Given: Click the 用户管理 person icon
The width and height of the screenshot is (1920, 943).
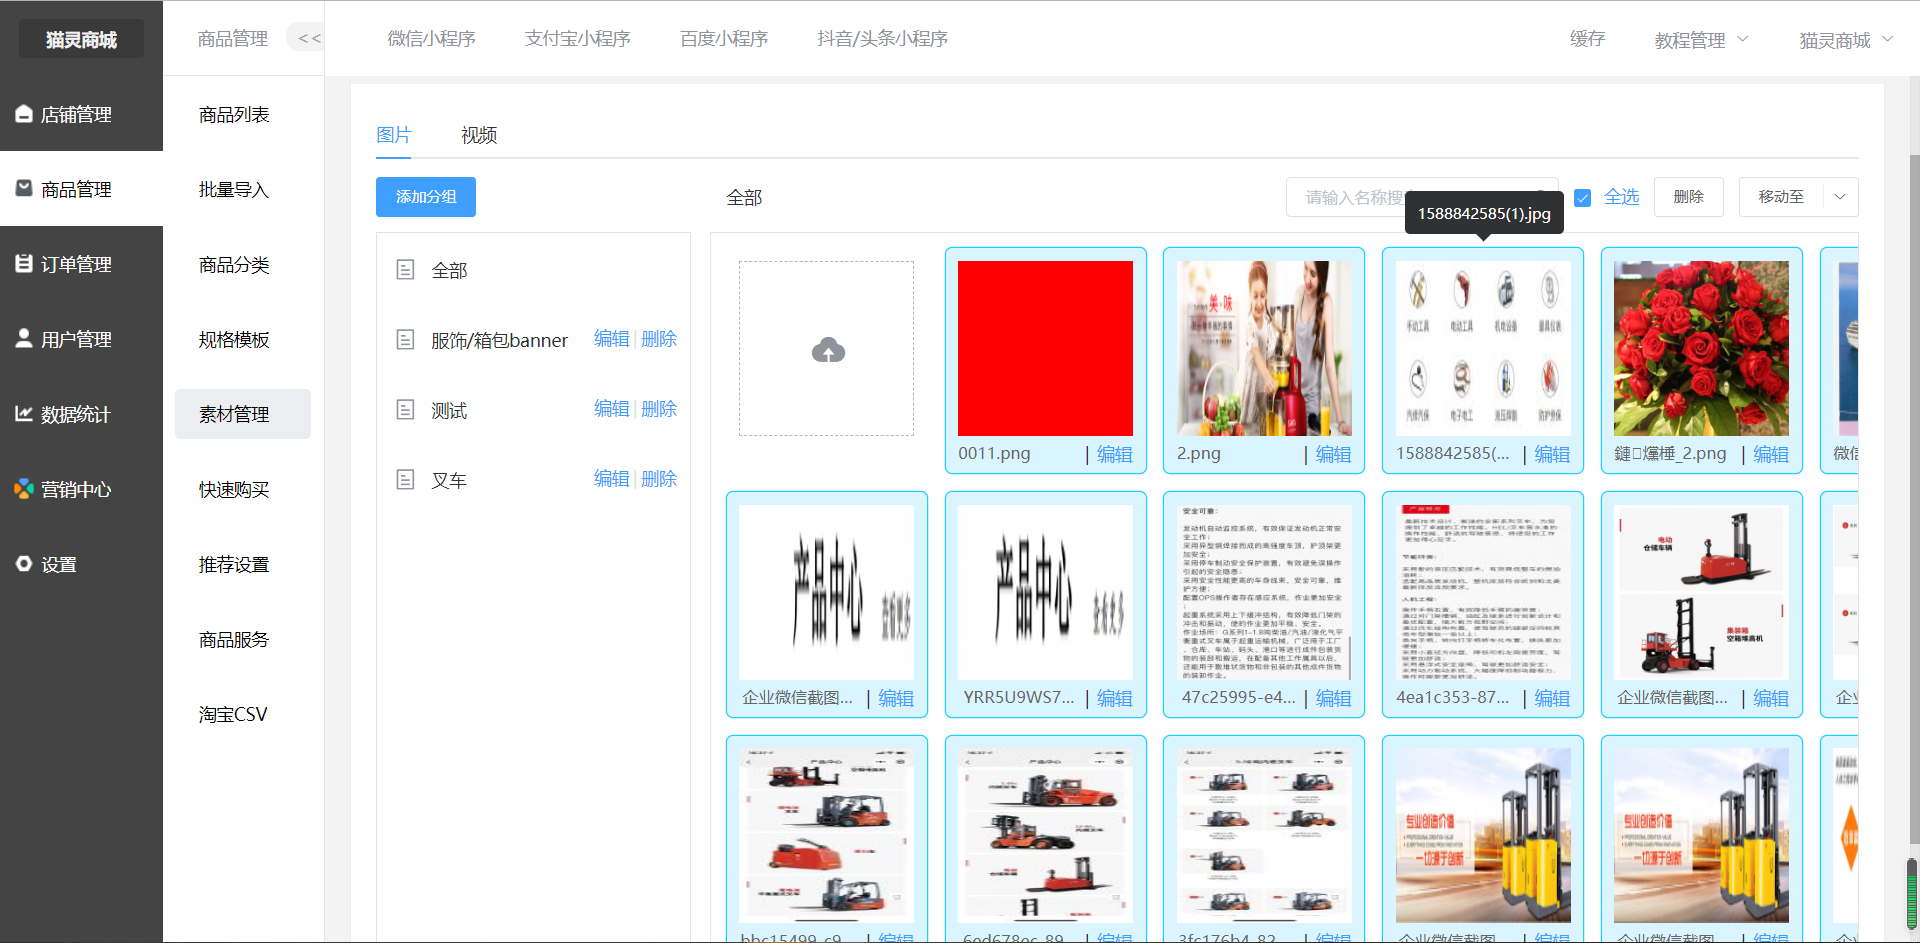Looking at the screenshot, I should 24,338.
